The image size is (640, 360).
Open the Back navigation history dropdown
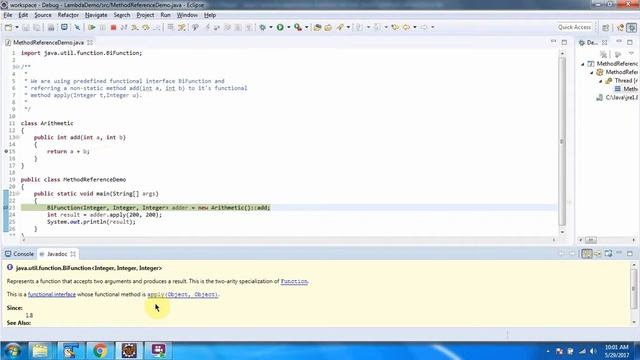pos(415,27)
